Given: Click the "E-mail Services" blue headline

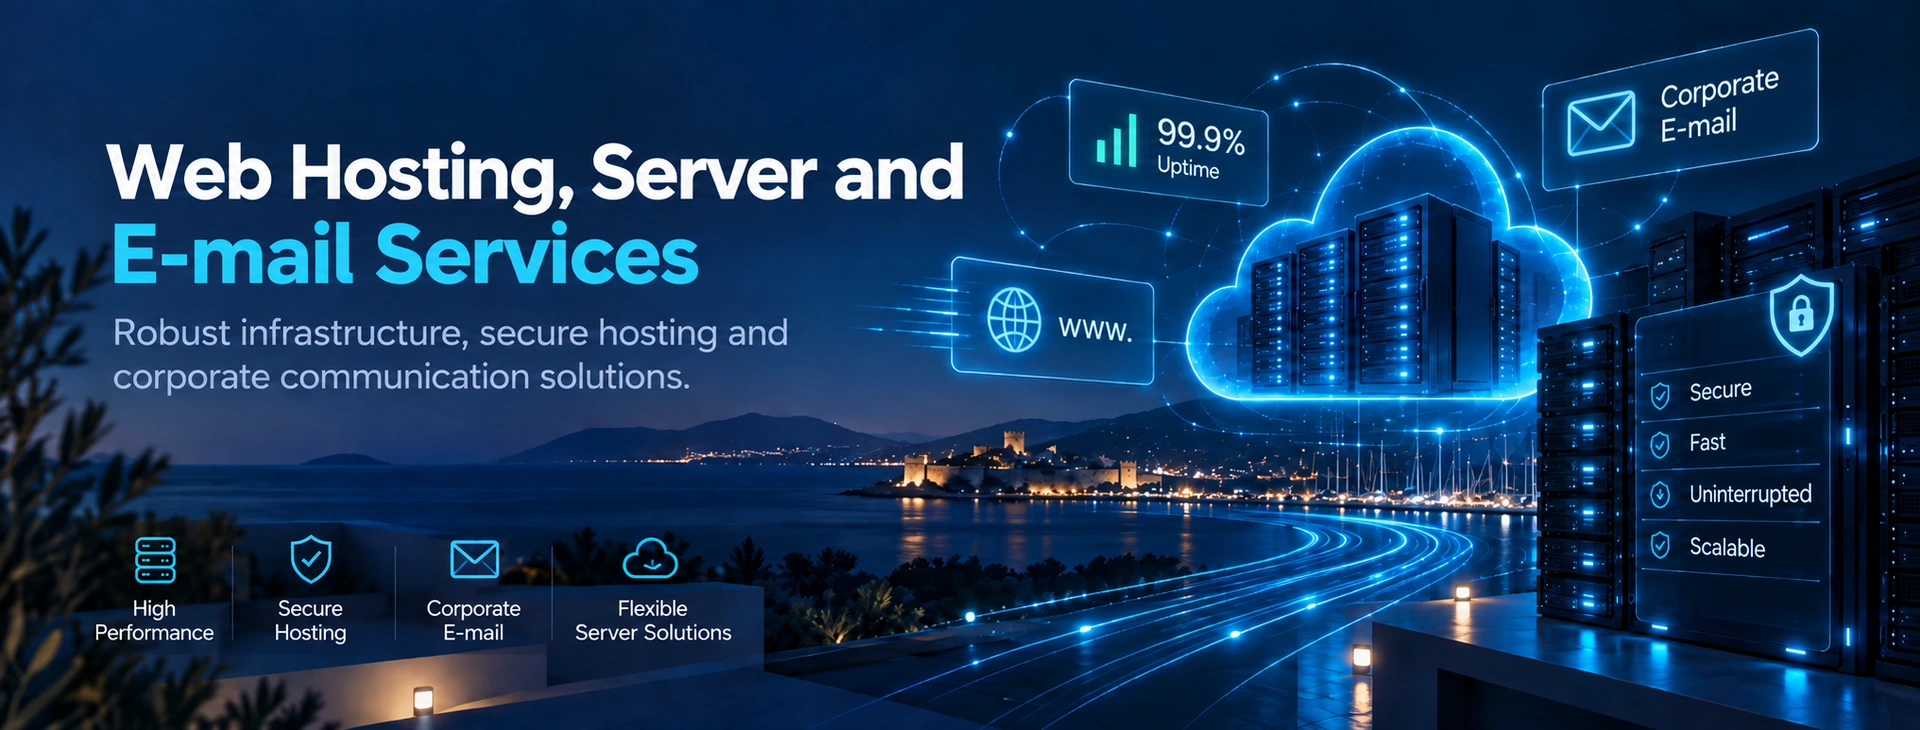Looking at the screenshot, I should 405,254.
